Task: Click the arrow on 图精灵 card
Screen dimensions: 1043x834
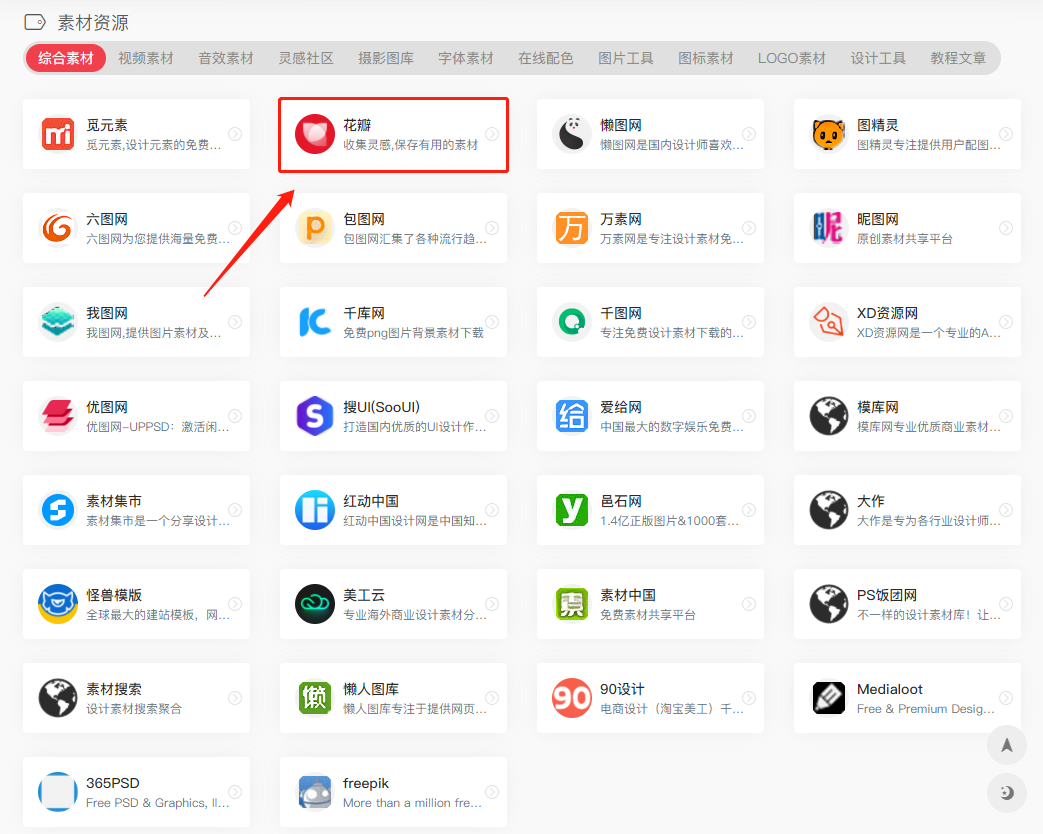Action: (x=1006, y=134)
